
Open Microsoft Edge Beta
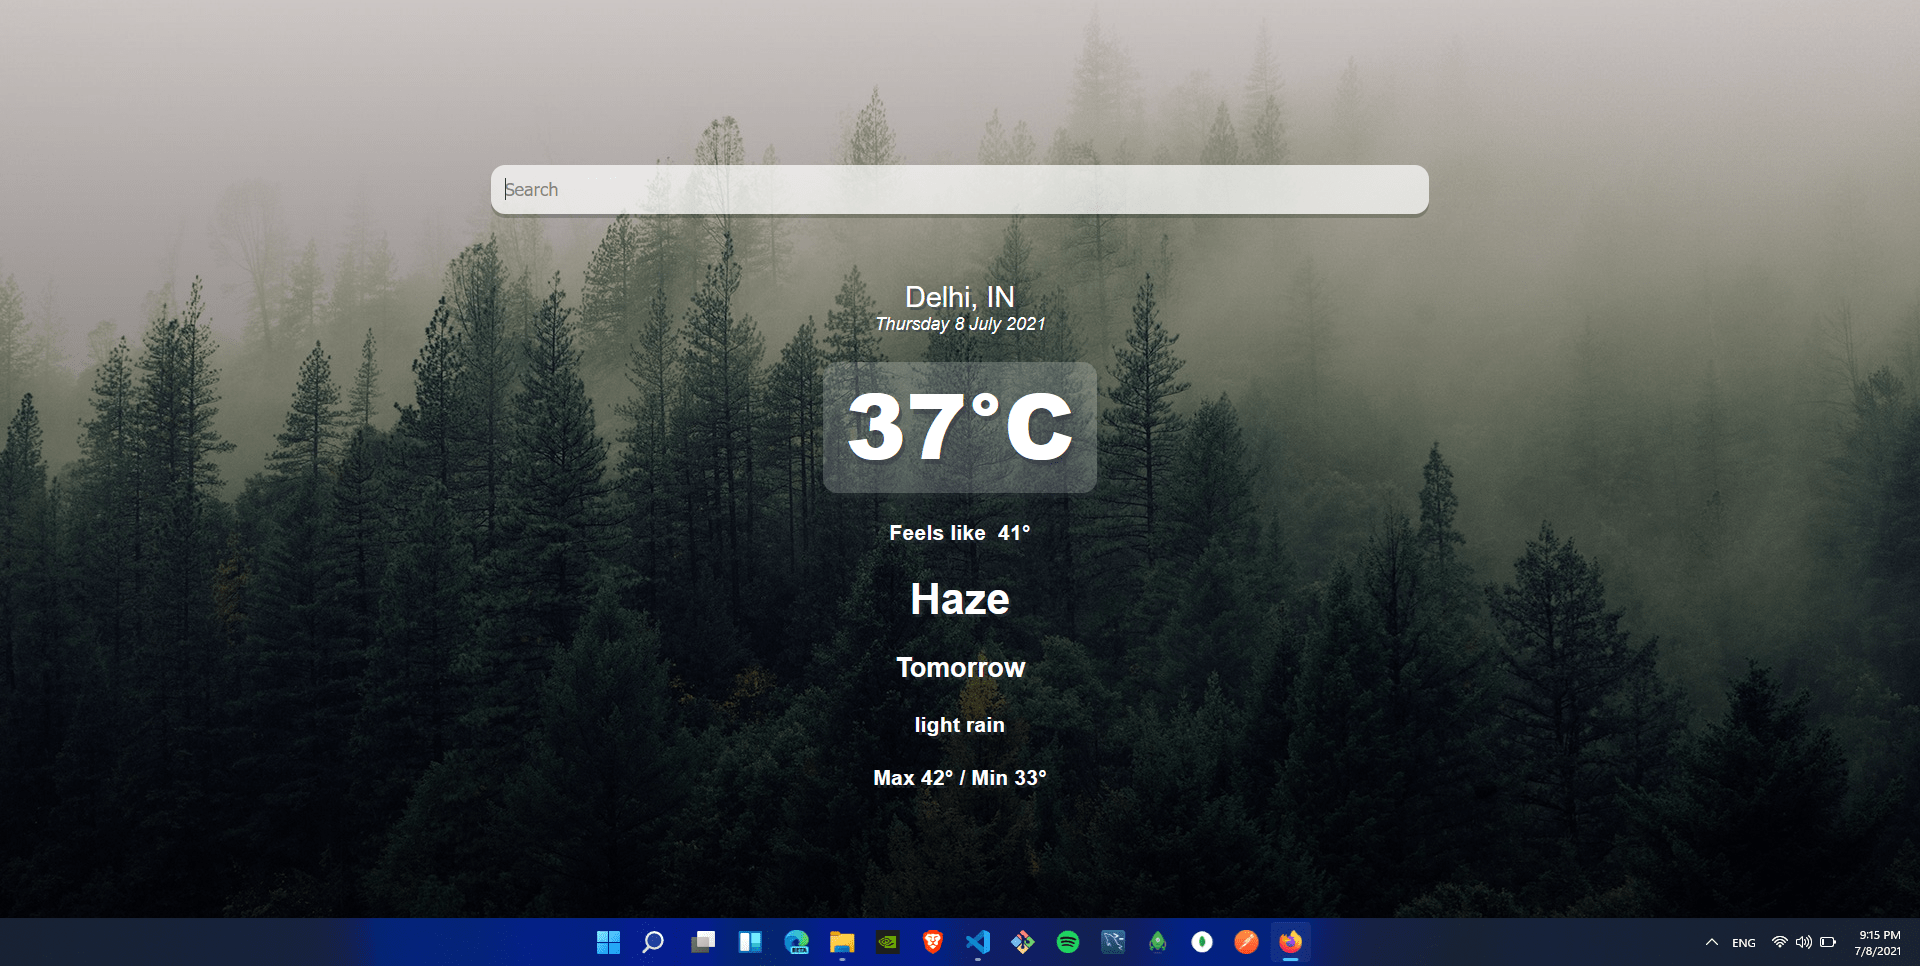tap(797, 941)
